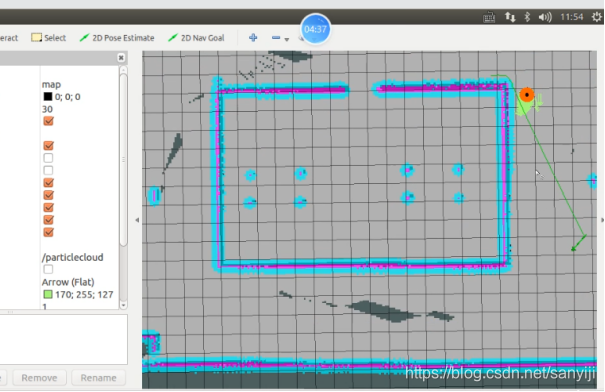Click the Displays panel scrollbar handle
Viewport: 605px width, 392px height.
123,159
